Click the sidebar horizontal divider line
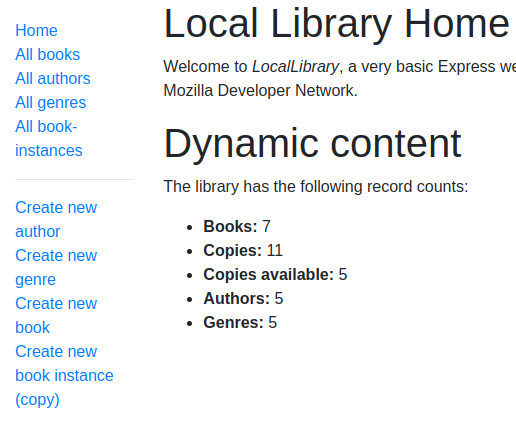Image resolution: width=516 pixels, height=425 pixels. (x=74, y=179)
